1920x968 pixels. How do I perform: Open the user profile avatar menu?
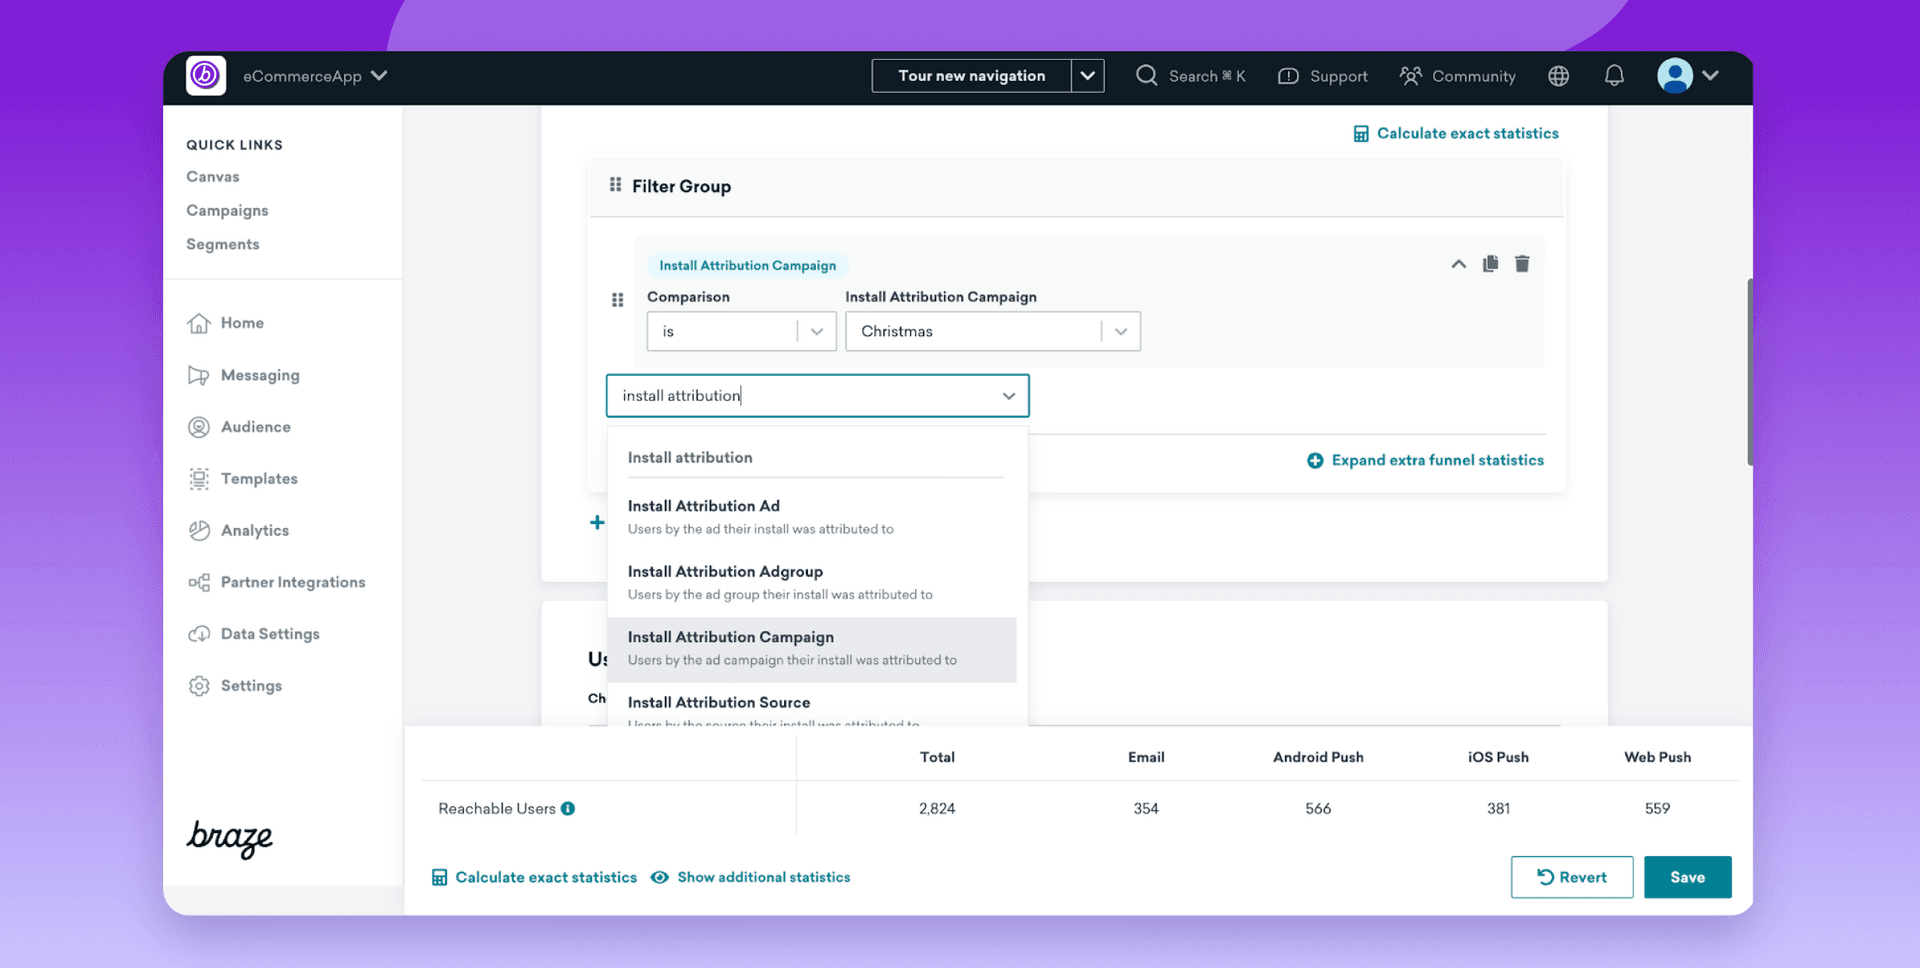pos(1687,76)
